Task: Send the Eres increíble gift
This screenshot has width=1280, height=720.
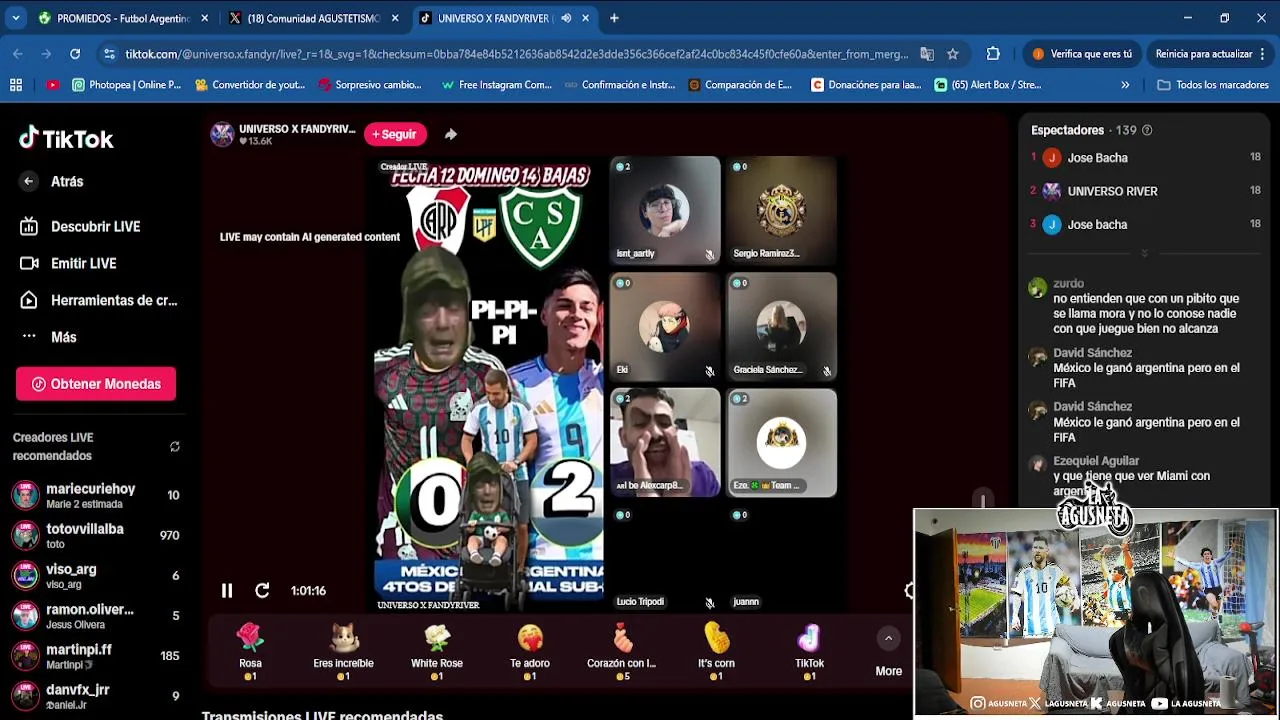Action: (x=343, y=651)
